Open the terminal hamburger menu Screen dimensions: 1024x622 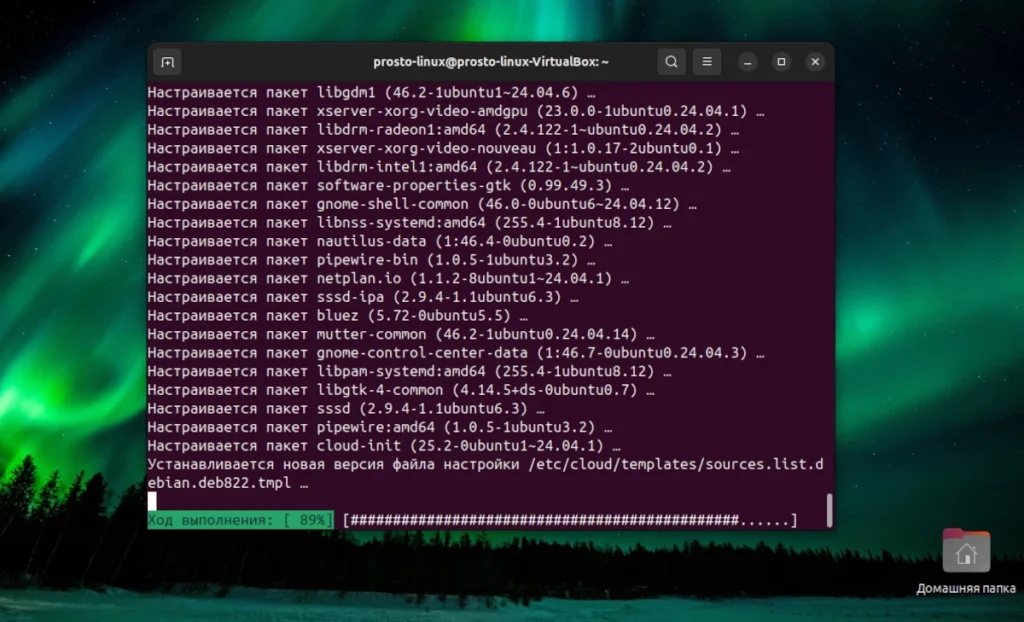coord(707,62)
